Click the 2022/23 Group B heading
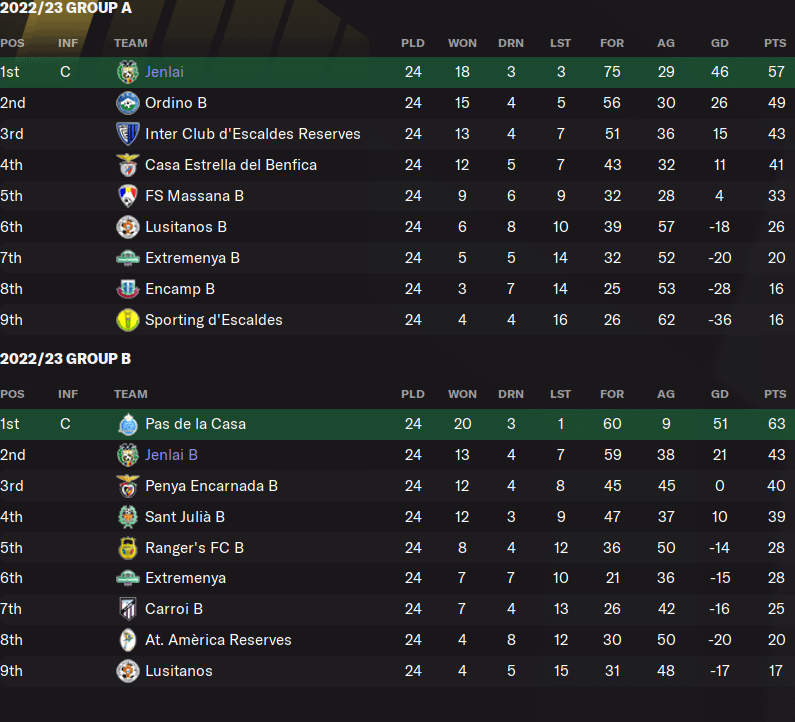The width and height of the screenshot is (795, 722). point(66,359)
